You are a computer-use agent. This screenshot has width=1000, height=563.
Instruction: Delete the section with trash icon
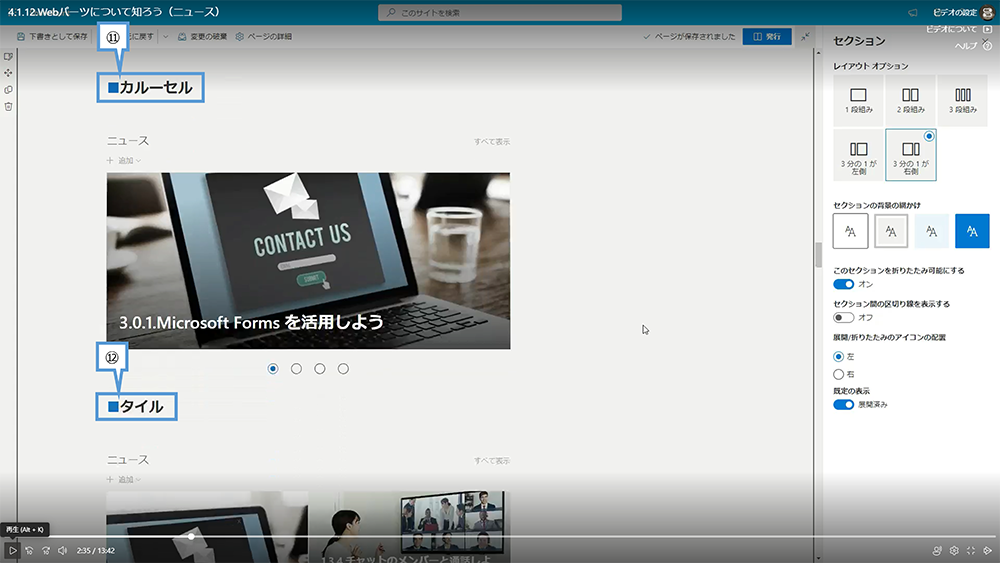coord(8,106)
